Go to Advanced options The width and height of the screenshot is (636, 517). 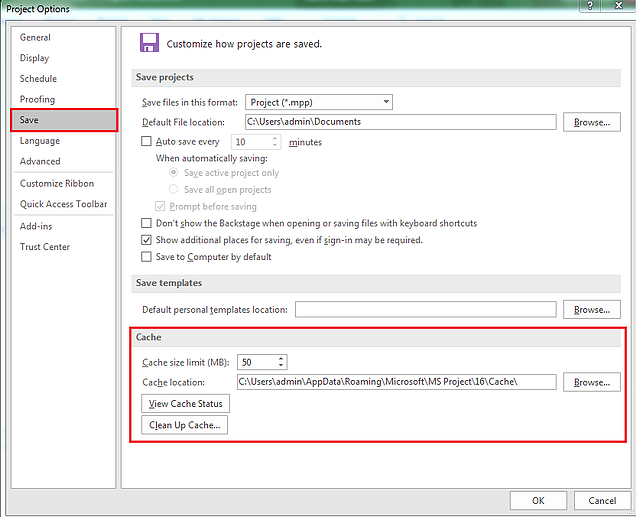click(x=40, y=161)
